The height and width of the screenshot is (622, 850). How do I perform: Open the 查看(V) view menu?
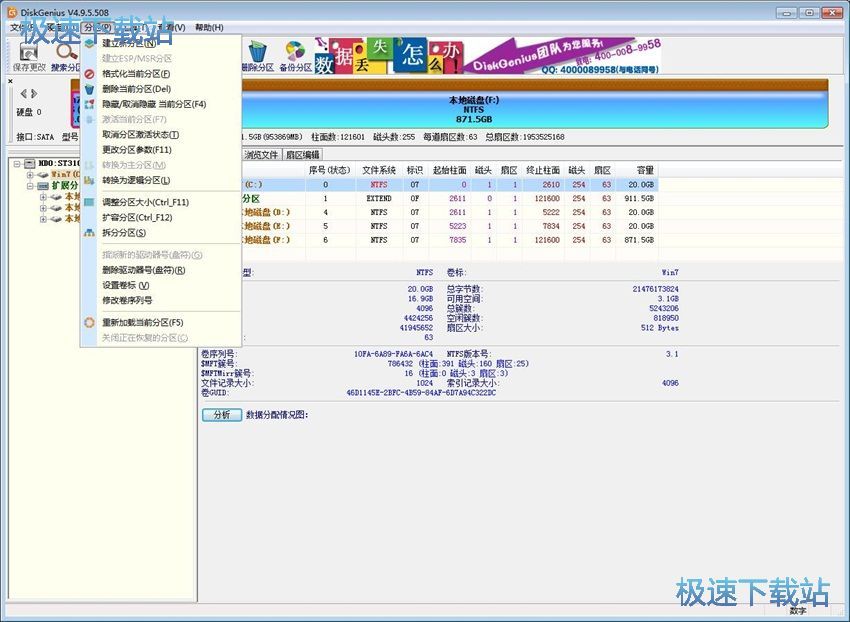click(171, 27)
